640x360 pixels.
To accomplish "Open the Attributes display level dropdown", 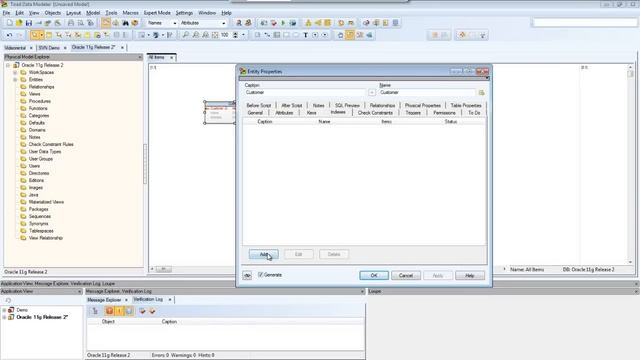I will pyautogui.click(x=223, y=23).
